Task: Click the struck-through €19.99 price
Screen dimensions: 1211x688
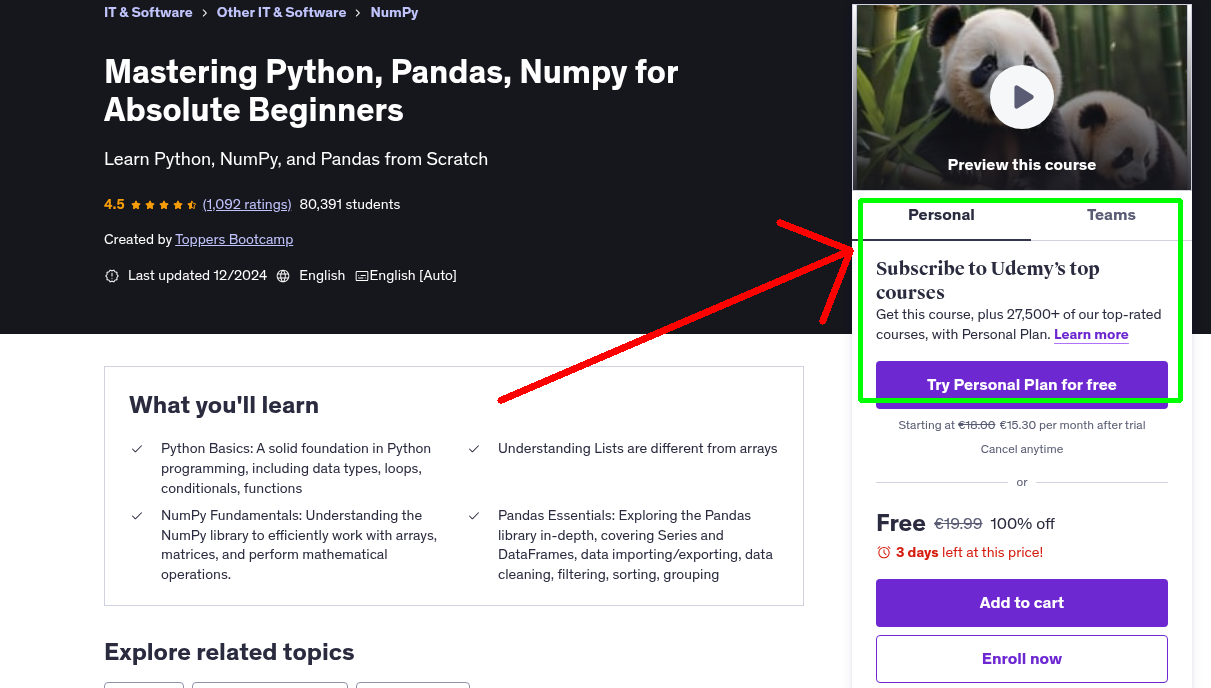Action: [x=958, y=524]
